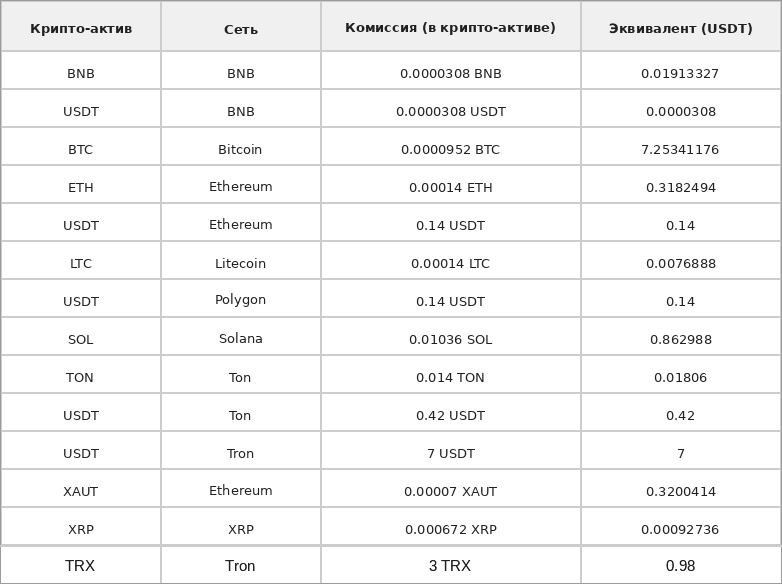Select the 3 TRX fee cell
The image size is (782, 584).
(x=450, y=566)
